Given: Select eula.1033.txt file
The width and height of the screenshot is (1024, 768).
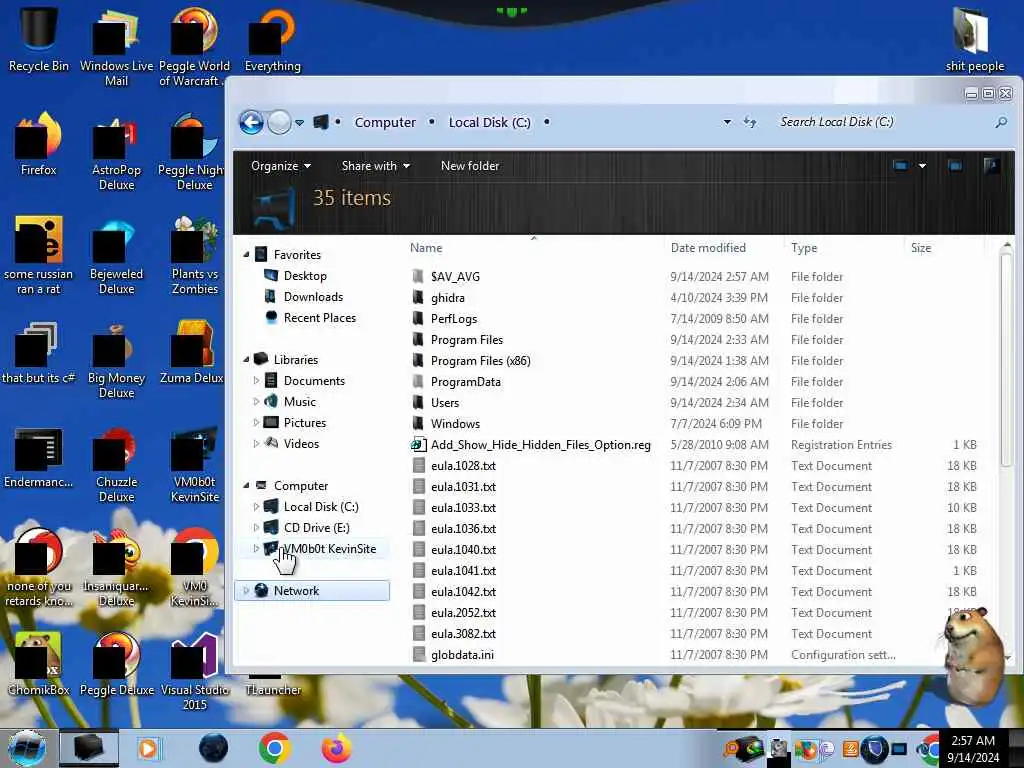Looking at the screenshot, I should [463, 507].
